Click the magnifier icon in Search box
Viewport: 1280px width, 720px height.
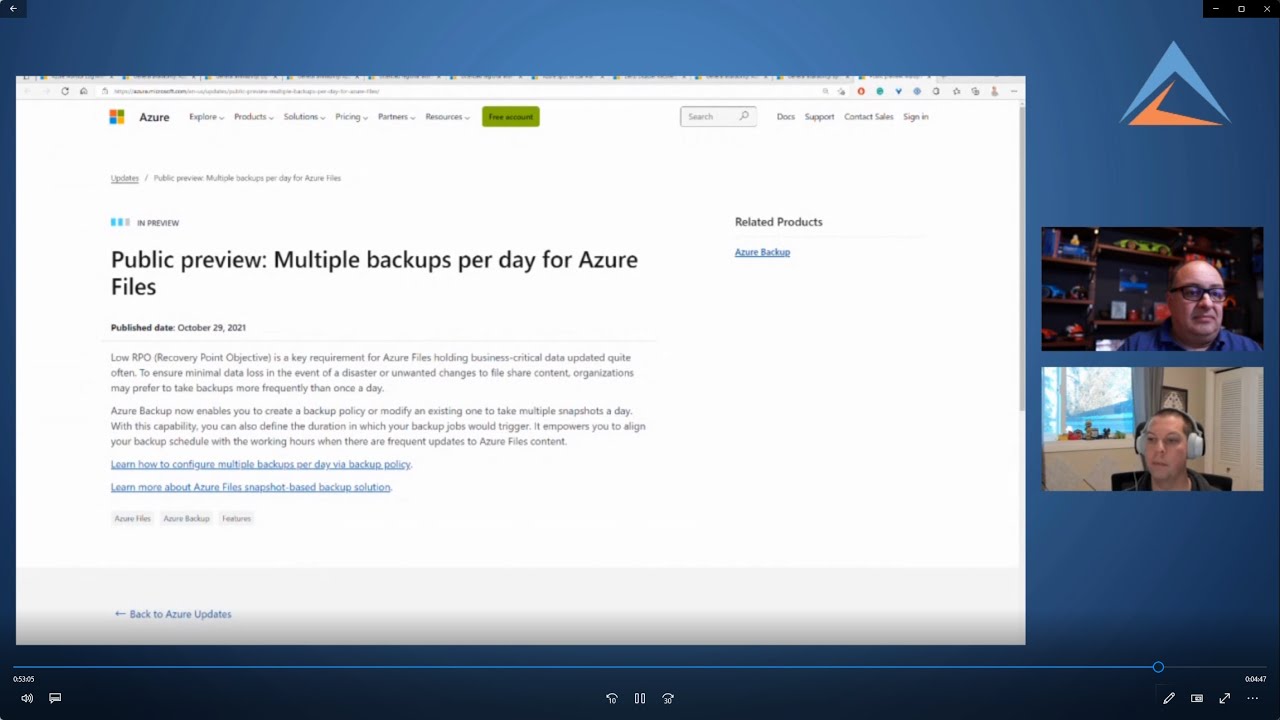tap(744, 116)
